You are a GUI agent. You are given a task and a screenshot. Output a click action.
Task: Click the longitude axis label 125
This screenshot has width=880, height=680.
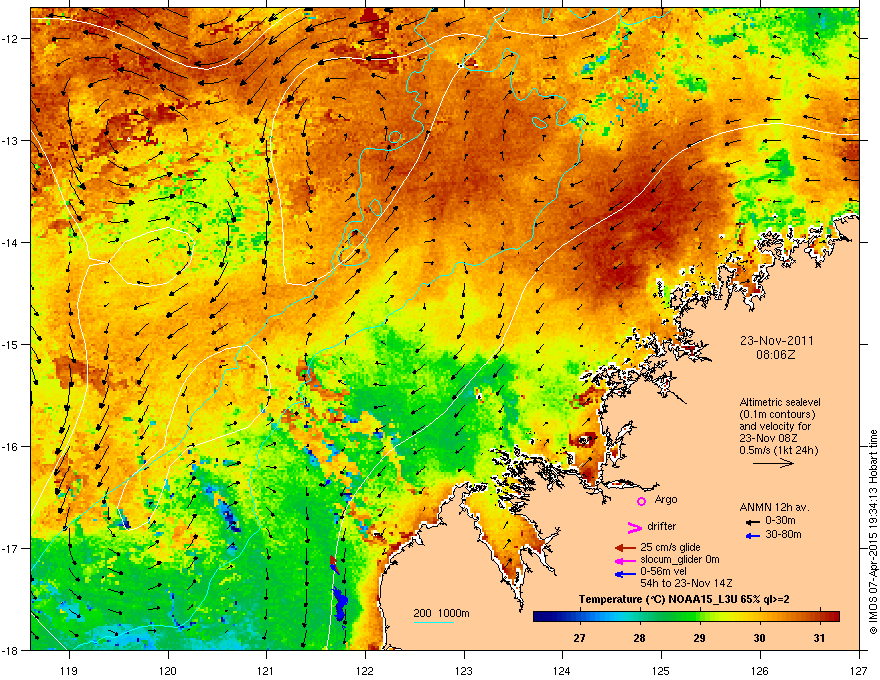point(661,670)
